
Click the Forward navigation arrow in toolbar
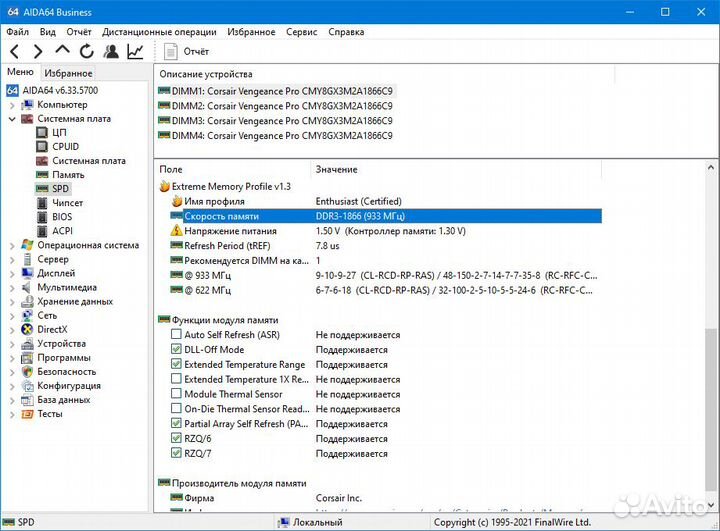[38, 51]
